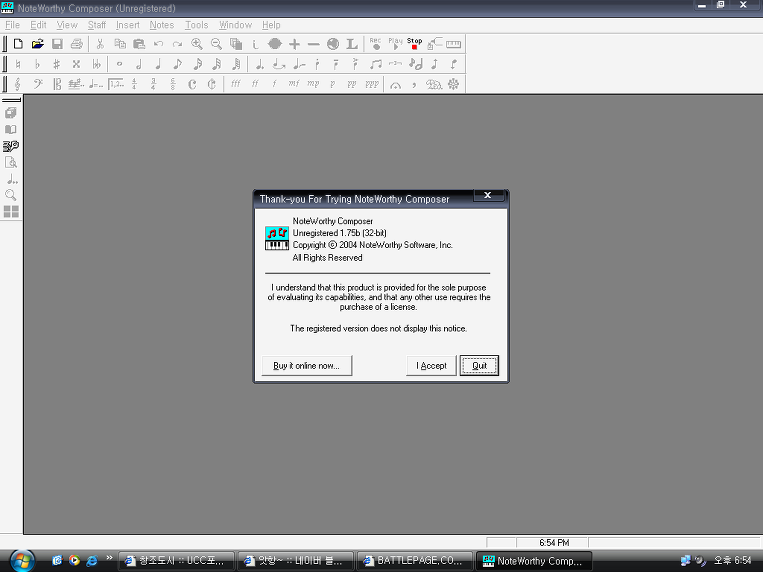This screenshot has width=763, height=572.
Task: Open the Tools menu
Action: 196,25
